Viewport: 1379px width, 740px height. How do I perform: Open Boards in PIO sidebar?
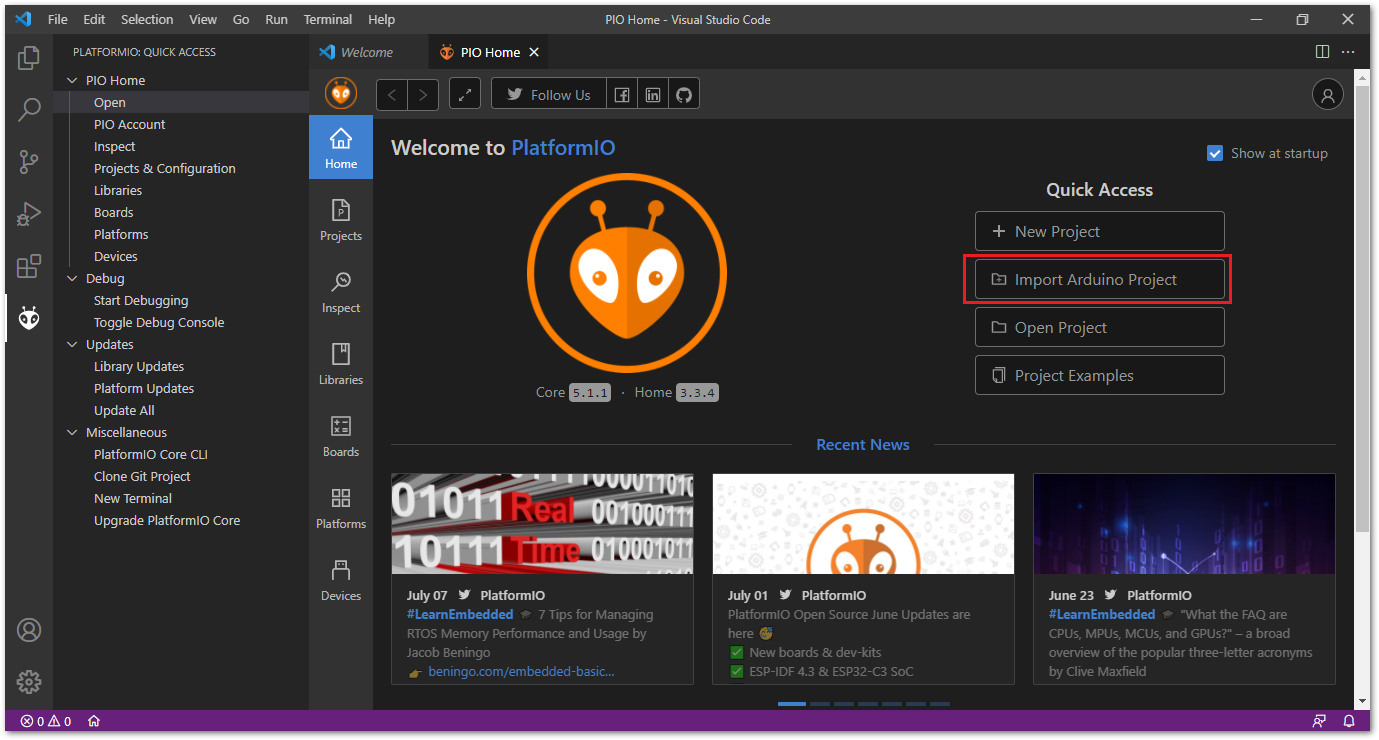click(x=341, y=436)
